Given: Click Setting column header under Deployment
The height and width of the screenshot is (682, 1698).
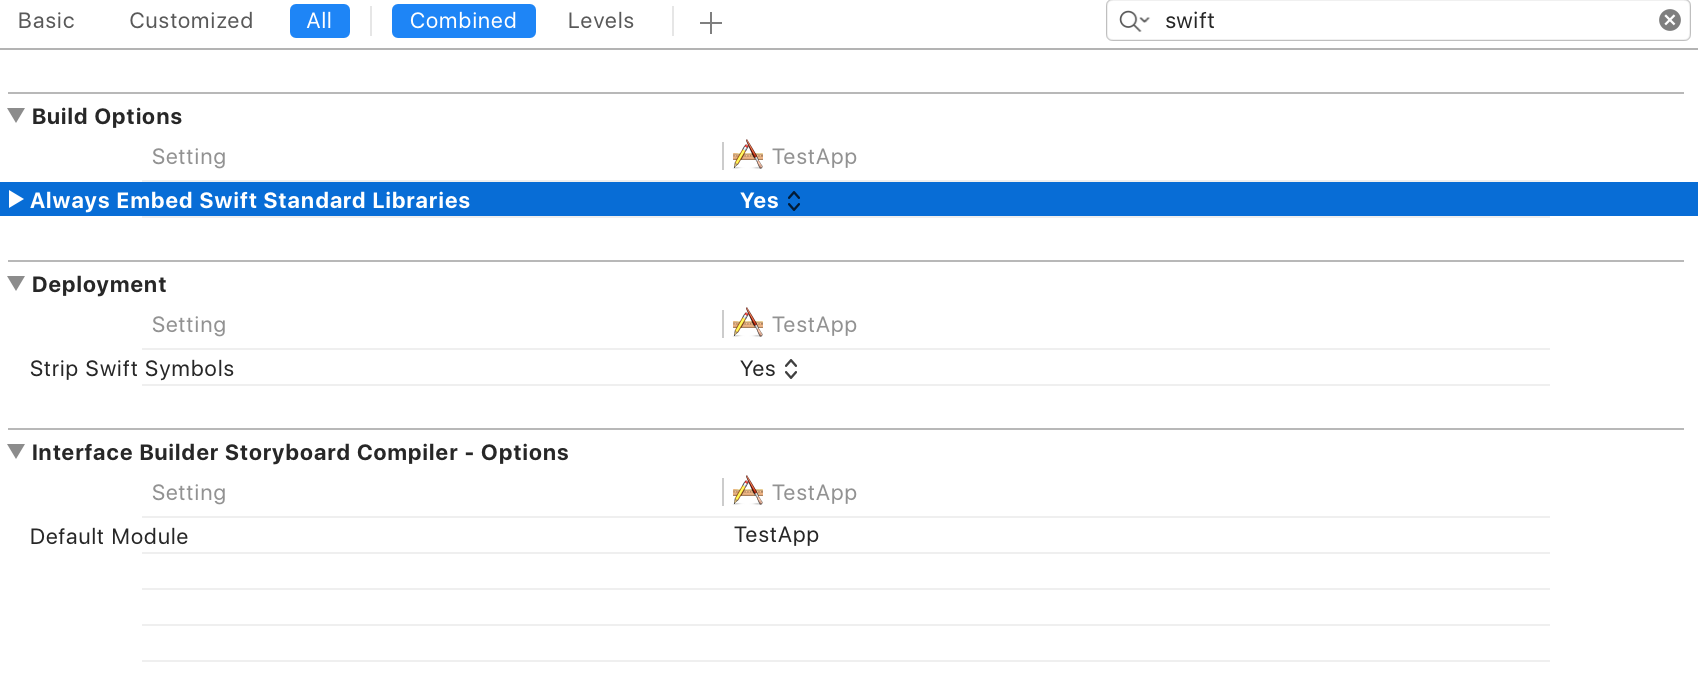Looking at the screenshot, I should (189, 325).
